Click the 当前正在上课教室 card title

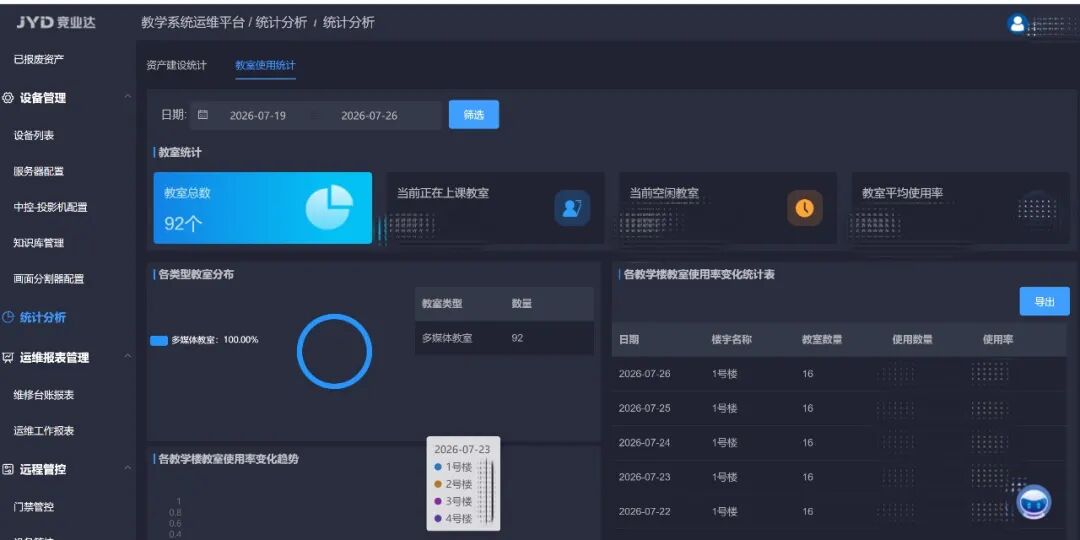coord(443,194)
